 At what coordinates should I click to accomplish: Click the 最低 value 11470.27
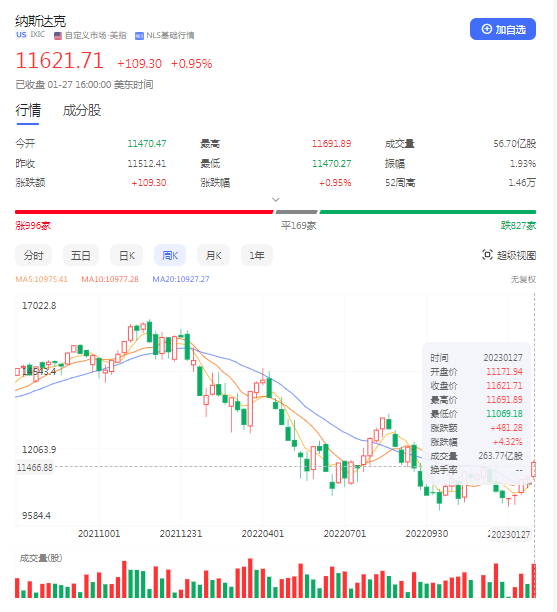click(x=331, y=163)
